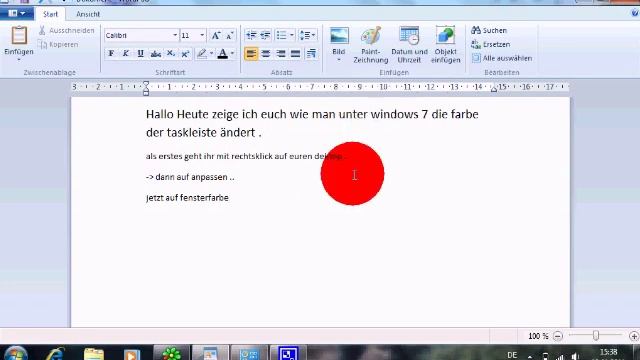
Task: Insert a picture with Bild icon
Action: click(339, 36)
